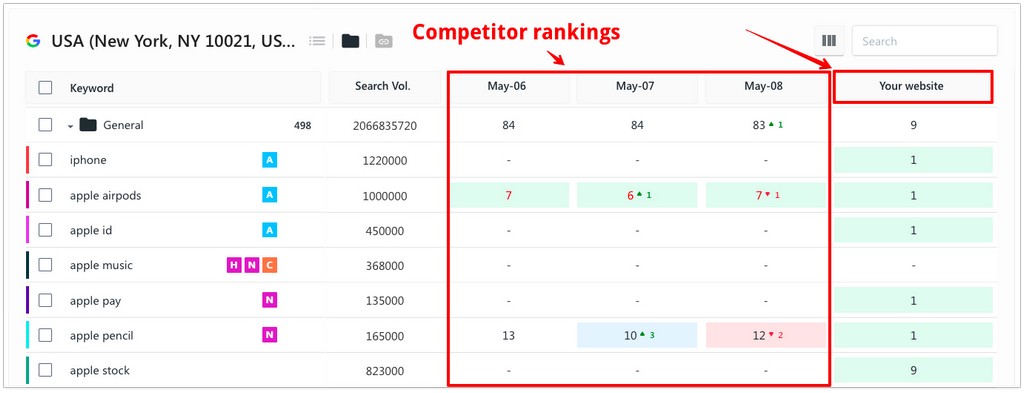Click the General folder name
The height and width of the screenshot is (393, 1024).
(x=123, y=125)
